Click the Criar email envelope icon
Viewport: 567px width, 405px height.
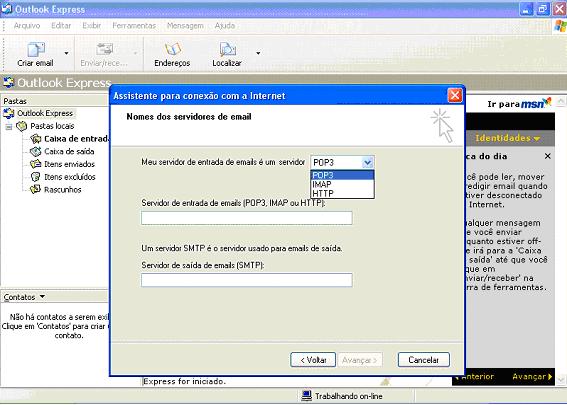[x=35, y=50]
